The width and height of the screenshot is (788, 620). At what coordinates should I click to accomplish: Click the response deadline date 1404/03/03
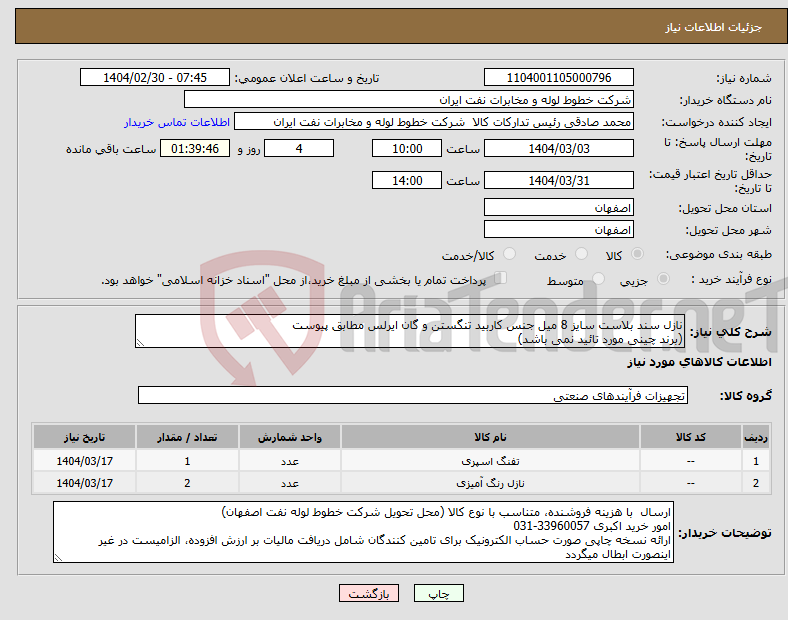coord(558,148)
